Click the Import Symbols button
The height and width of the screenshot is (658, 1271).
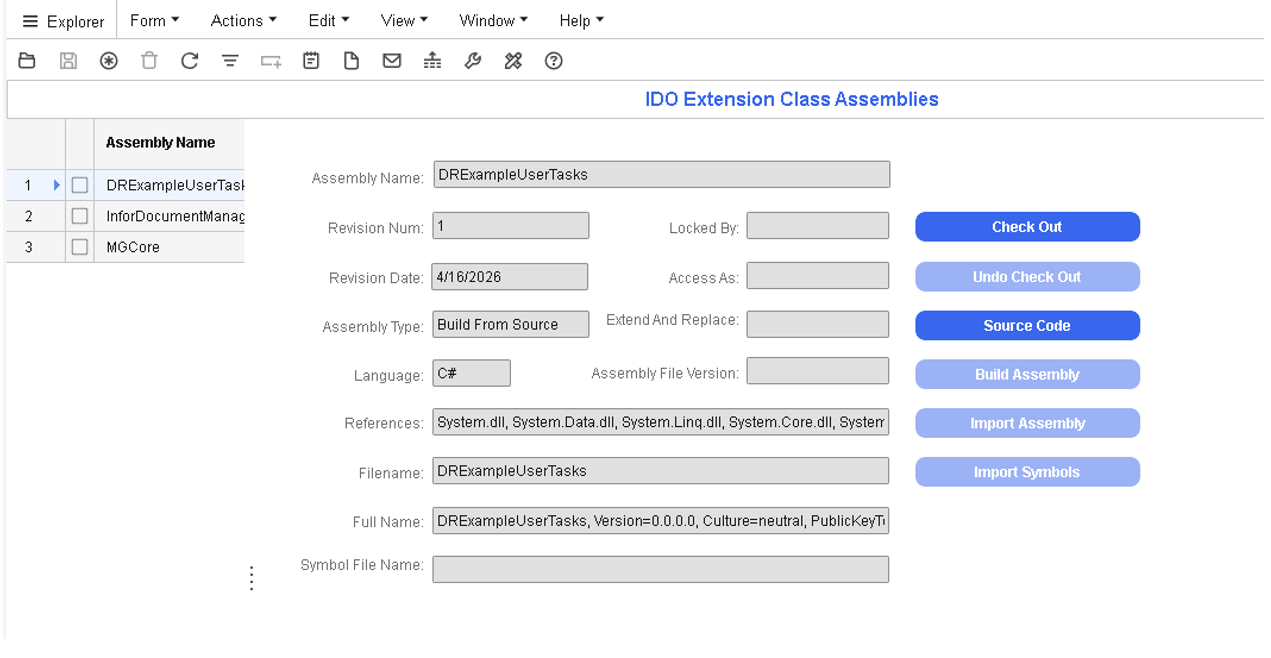click(1027, 472)
